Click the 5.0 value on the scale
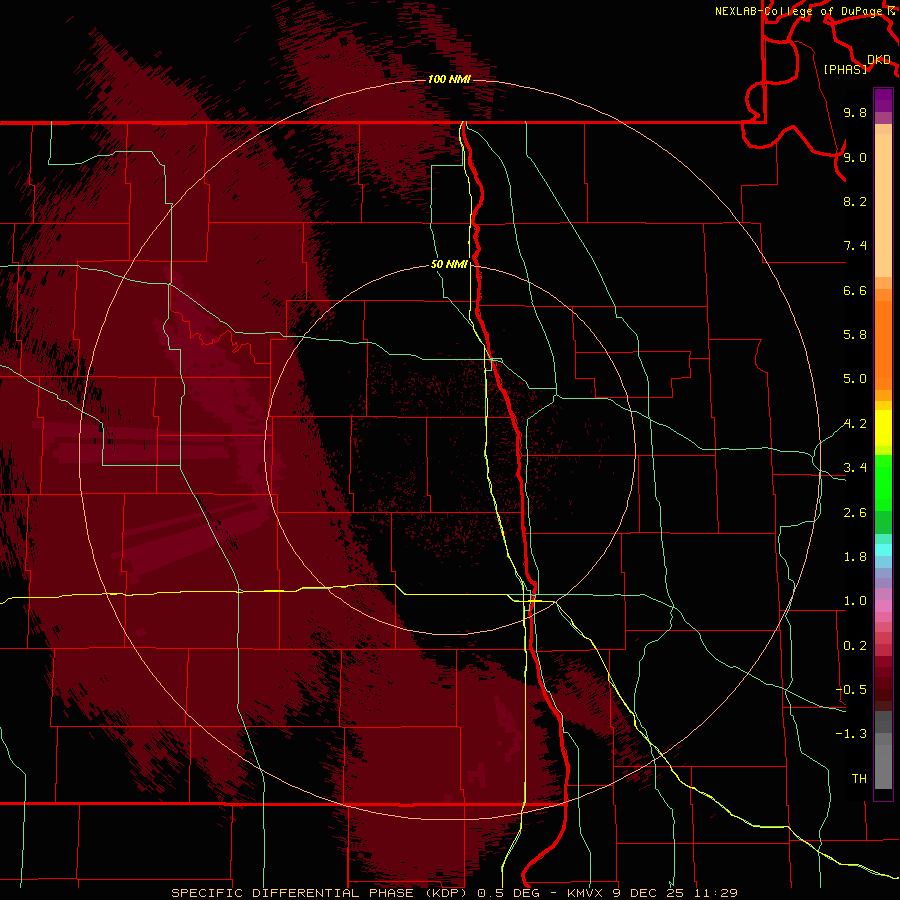This screenshot has height=900, width=900. click(855, 379)
